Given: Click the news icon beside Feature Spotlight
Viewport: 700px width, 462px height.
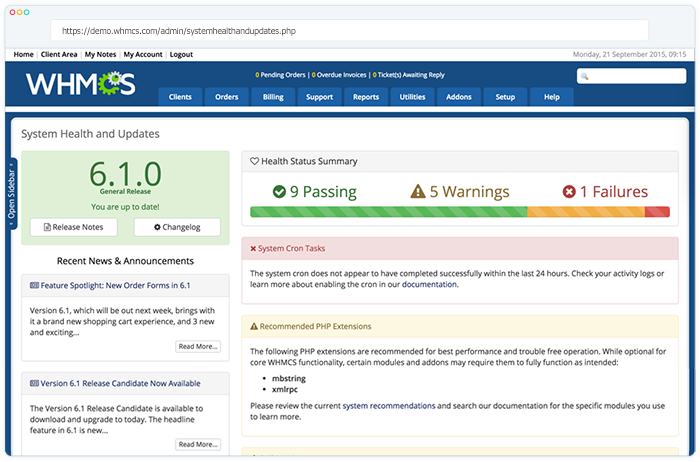Looking at the screenshot, I should click(34, 286).
